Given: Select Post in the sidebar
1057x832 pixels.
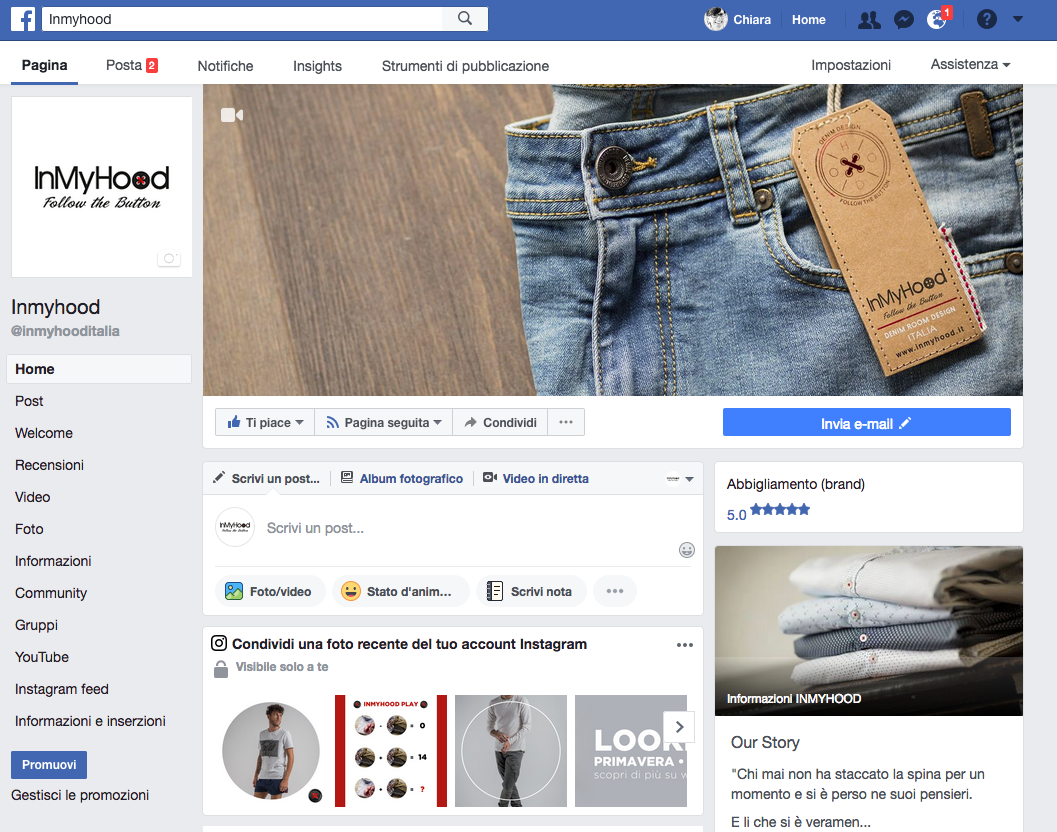Looking at the screenshot, I should click(29, 401).
